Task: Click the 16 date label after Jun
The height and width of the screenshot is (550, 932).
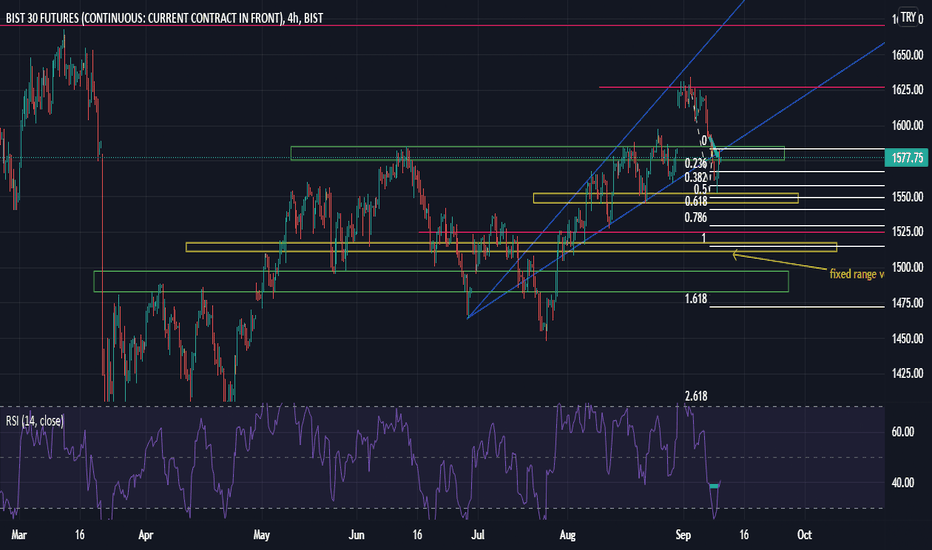Action: [417, 535]
